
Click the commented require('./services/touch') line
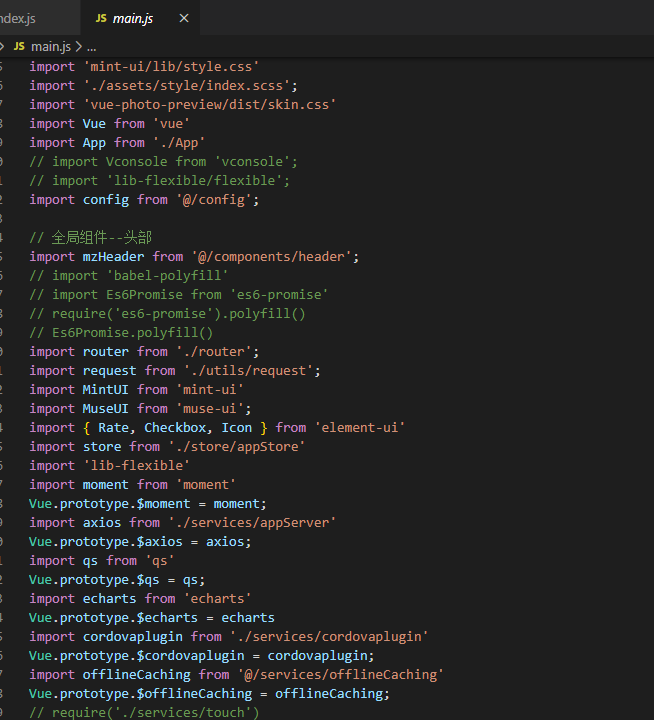pos(144,712)
